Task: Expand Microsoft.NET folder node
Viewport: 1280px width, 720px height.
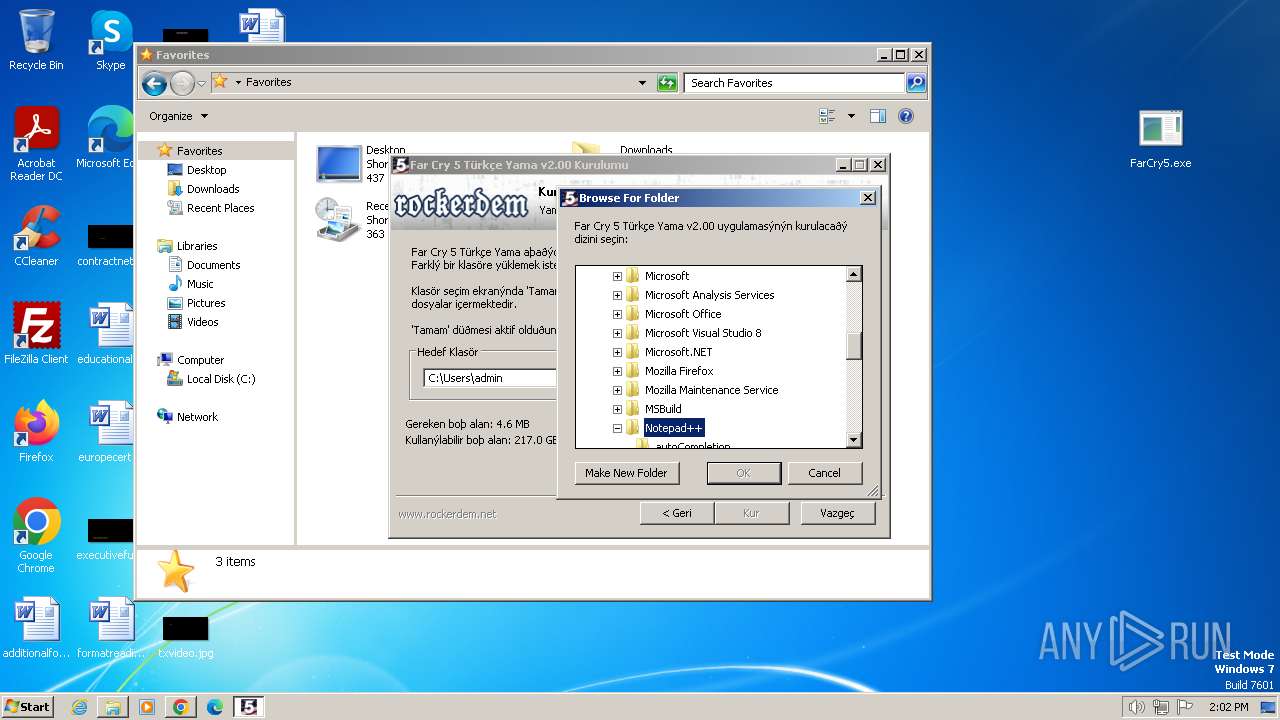Action: coord(617,352)
